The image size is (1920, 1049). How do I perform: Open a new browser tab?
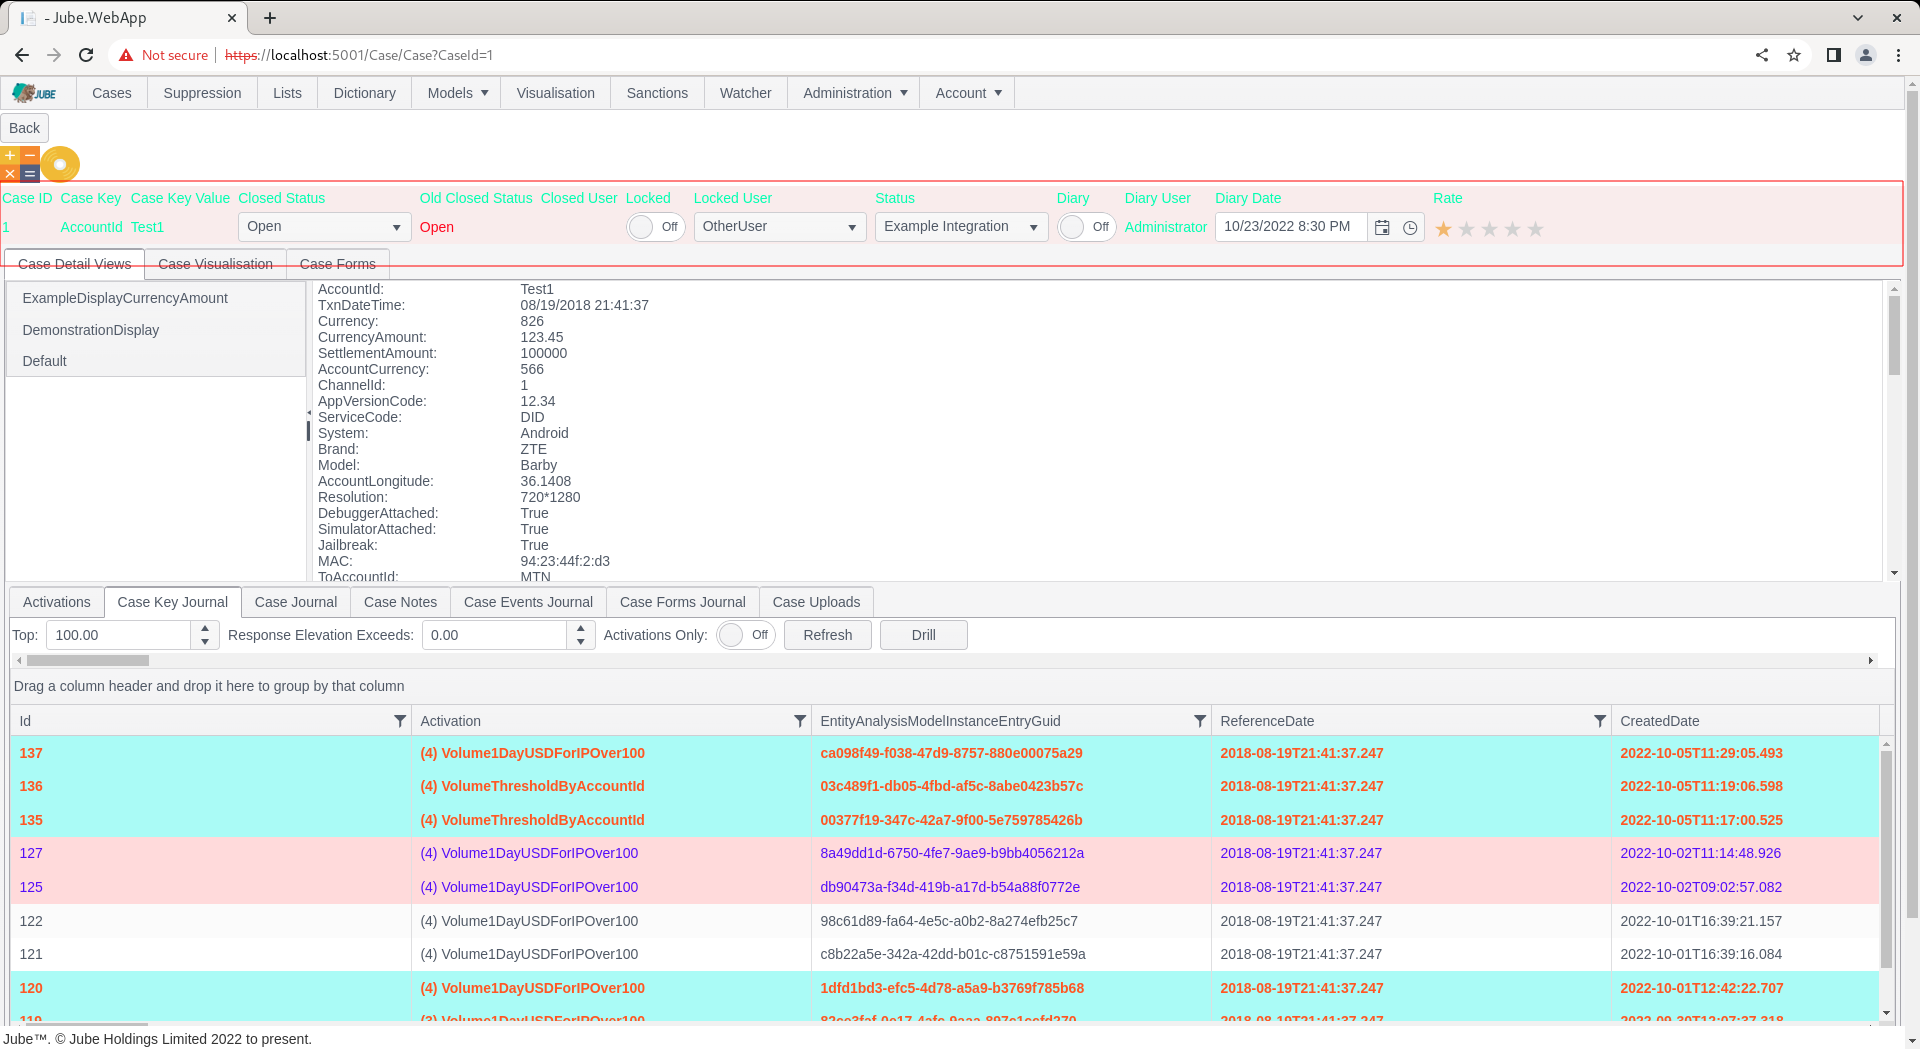point(270,18)
